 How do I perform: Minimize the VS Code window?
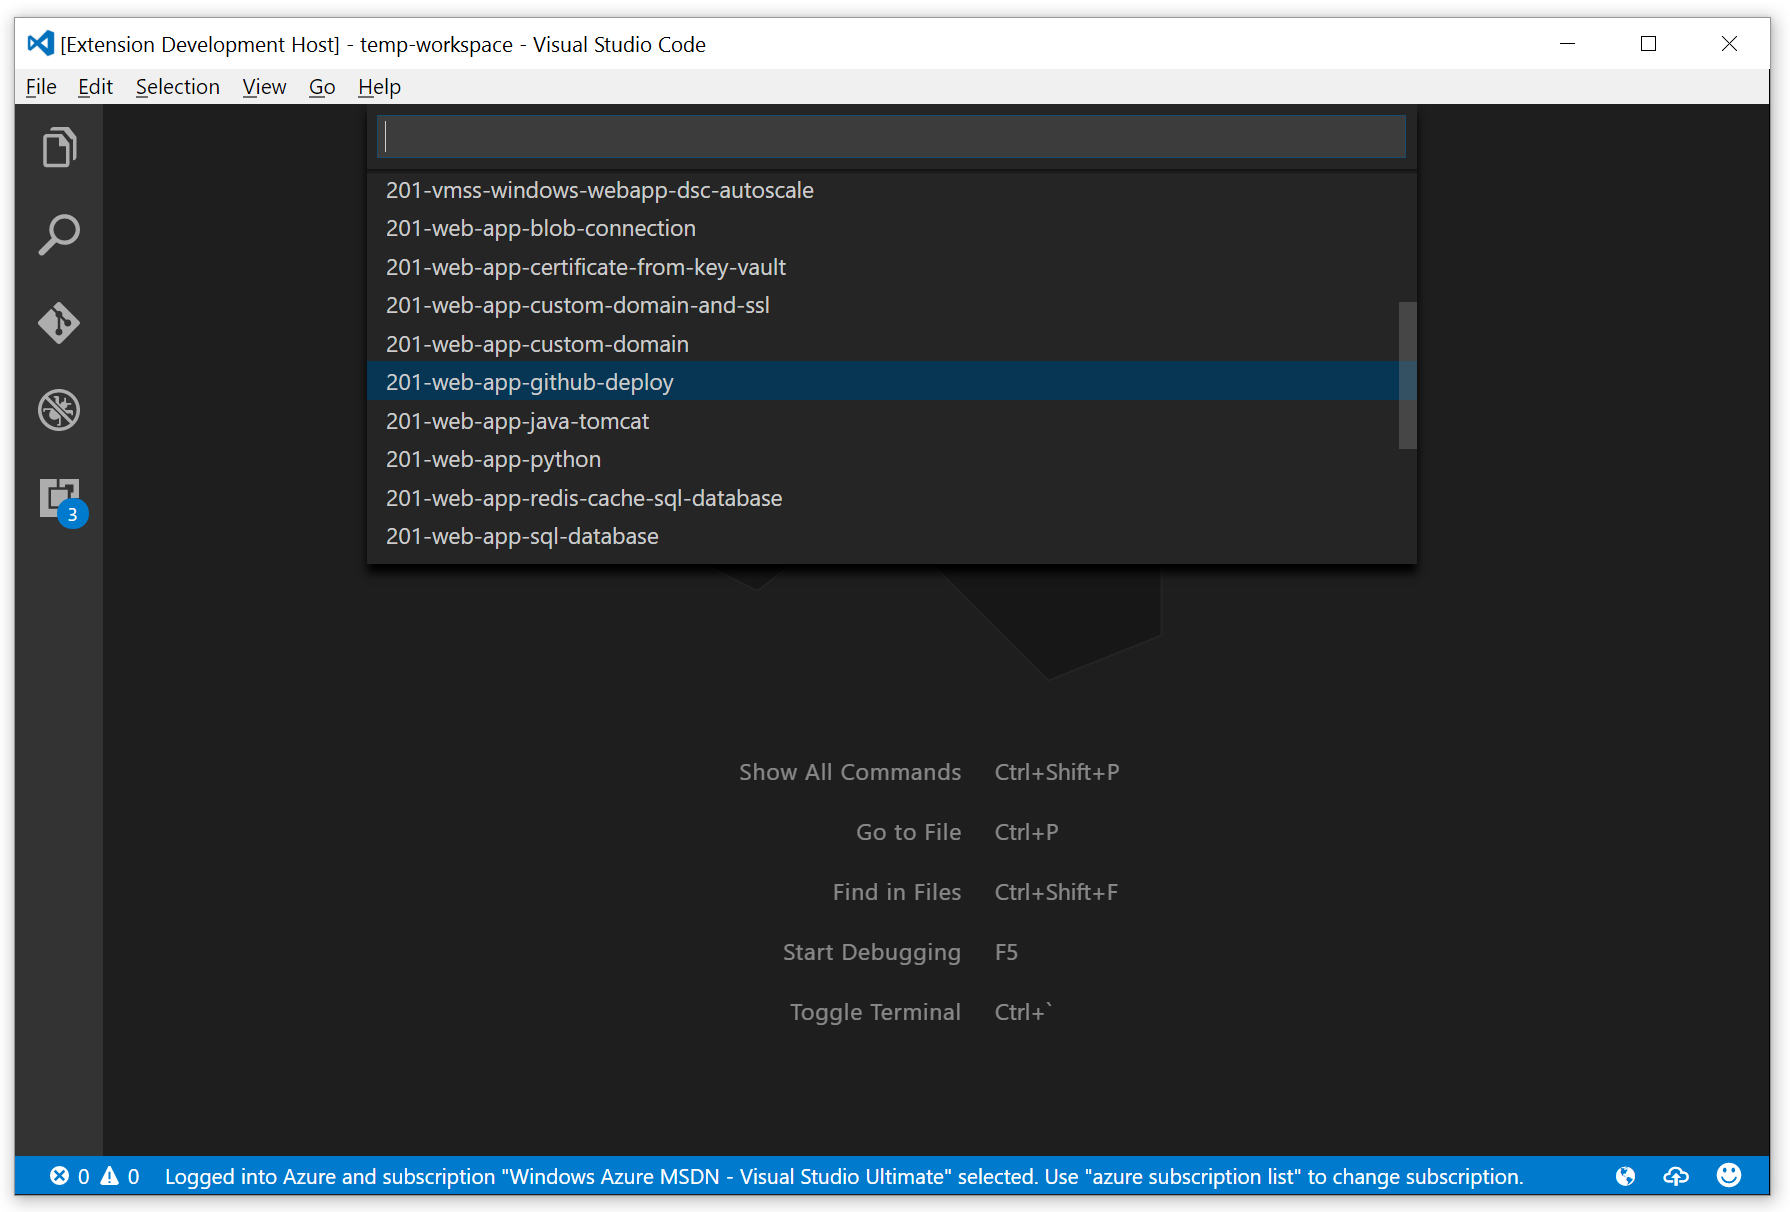coord(1567,44)
